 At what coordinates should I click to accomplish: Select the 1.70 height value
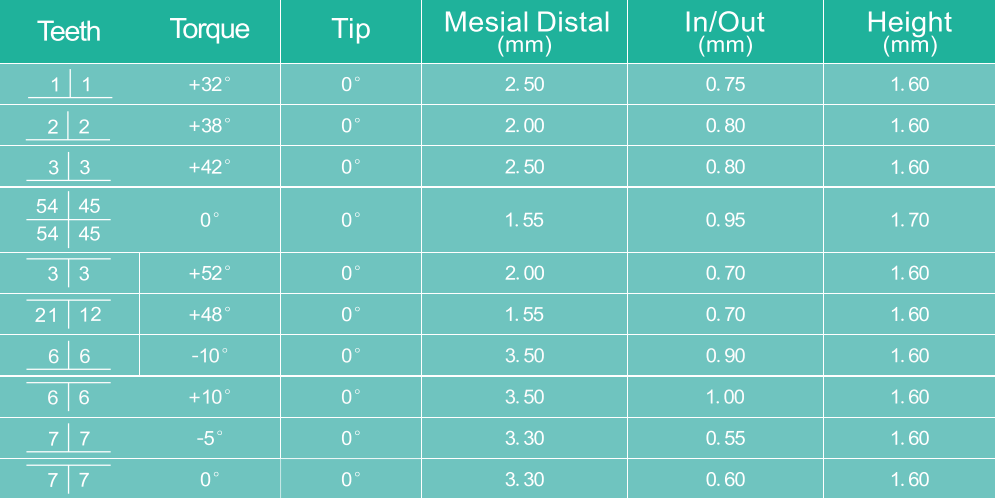[x=909, y=220]
